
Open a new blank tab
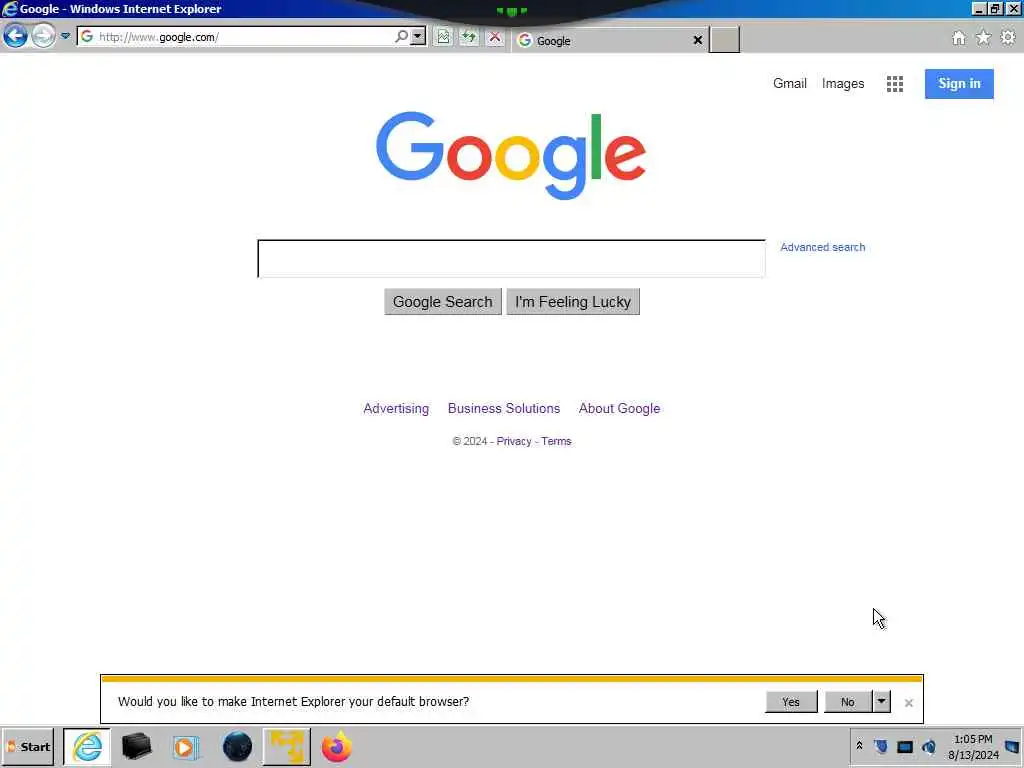pos(724,40)
